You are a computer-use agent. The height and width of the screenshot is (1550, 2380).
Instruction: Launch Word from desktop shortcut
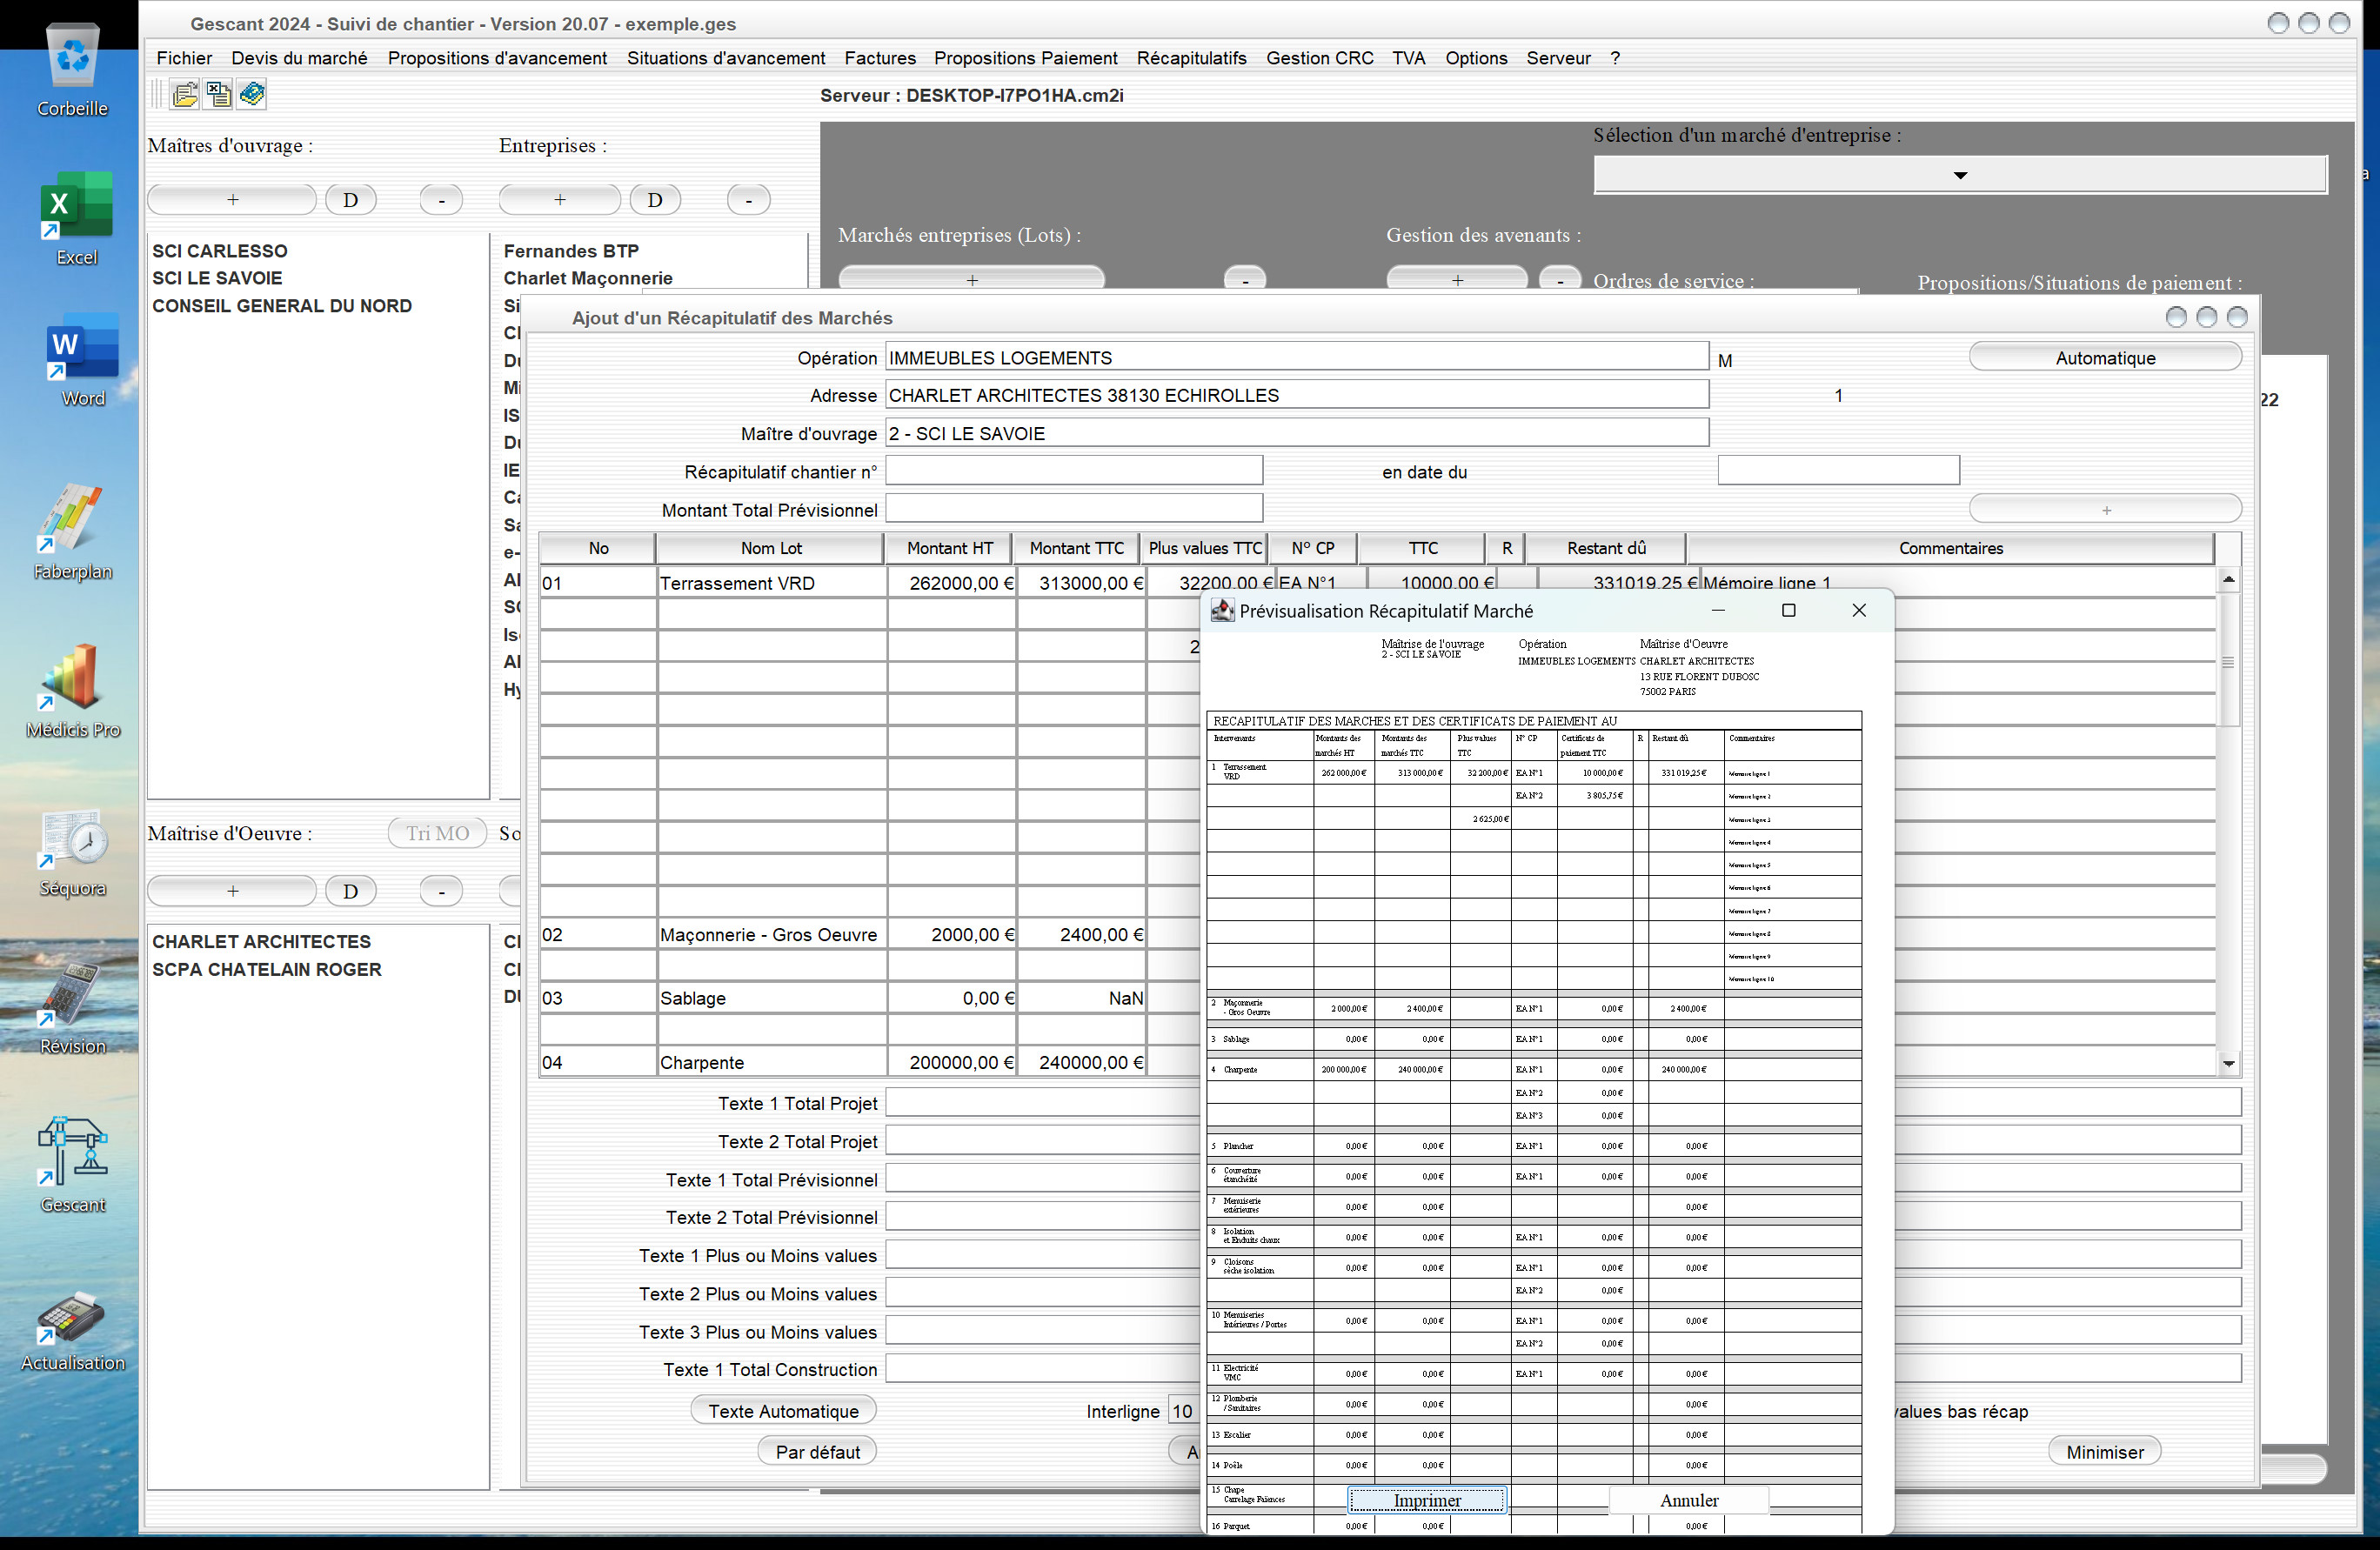tap(82, 360)
